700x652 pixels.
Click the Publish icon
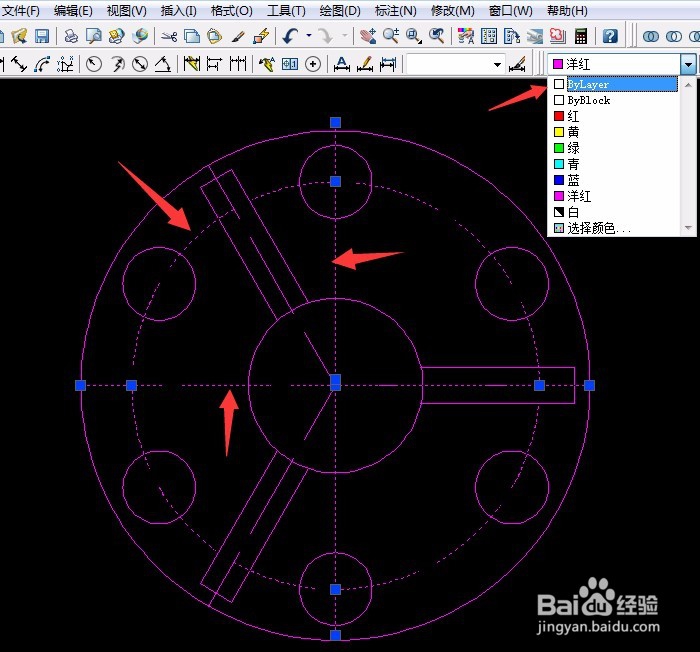[117, 36]
